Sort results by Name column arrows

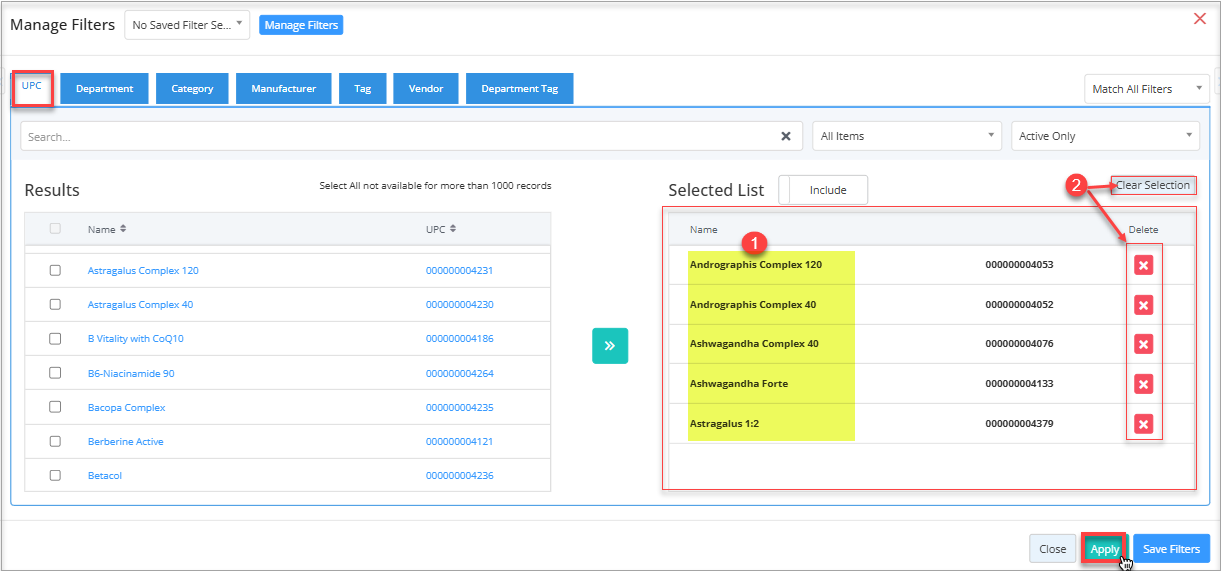tap(123, 229)
